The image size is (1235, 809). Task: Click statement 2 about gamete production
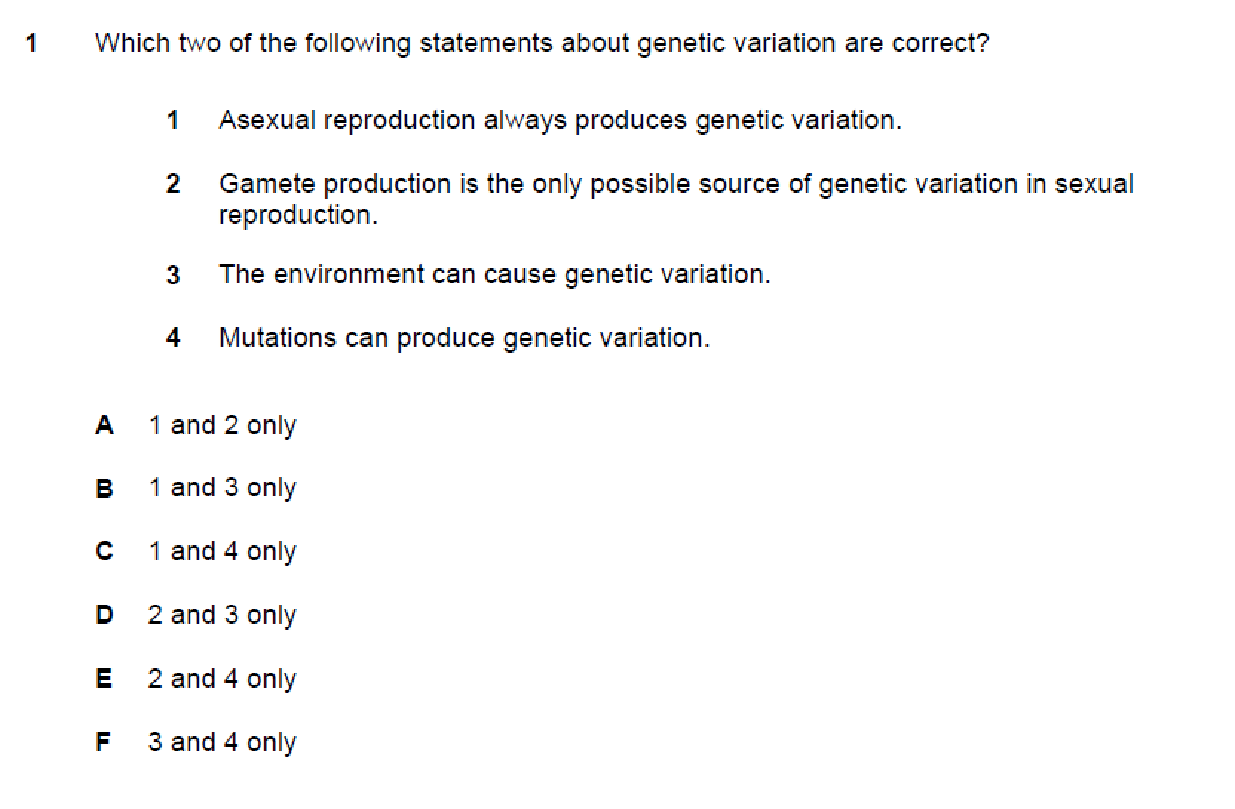pos(676,199)
